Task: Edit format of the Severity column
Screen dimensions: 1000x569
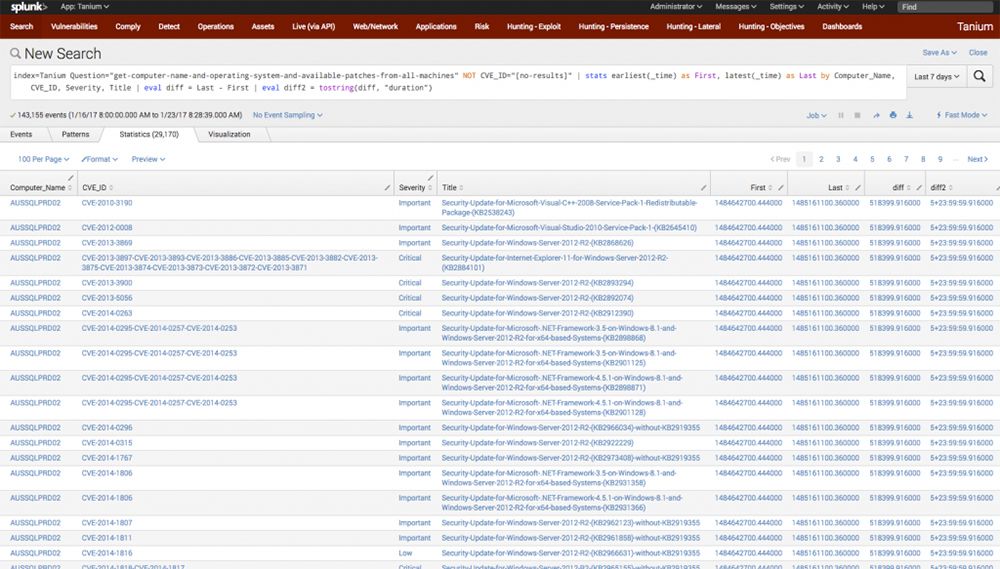Action: click(x=430, y=177)
